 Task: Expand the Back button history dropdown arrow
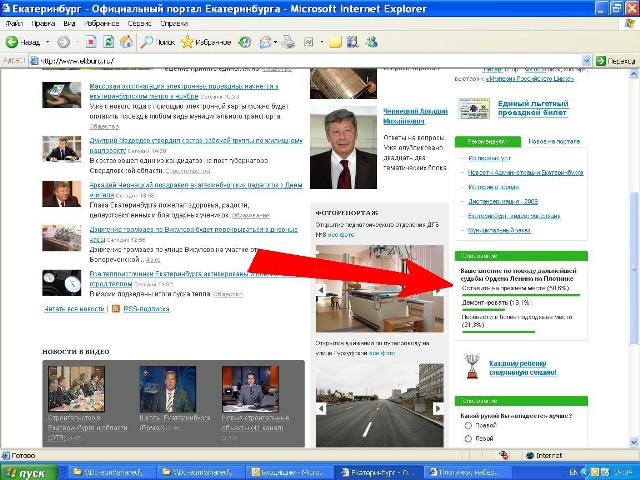tap(48, 42)
